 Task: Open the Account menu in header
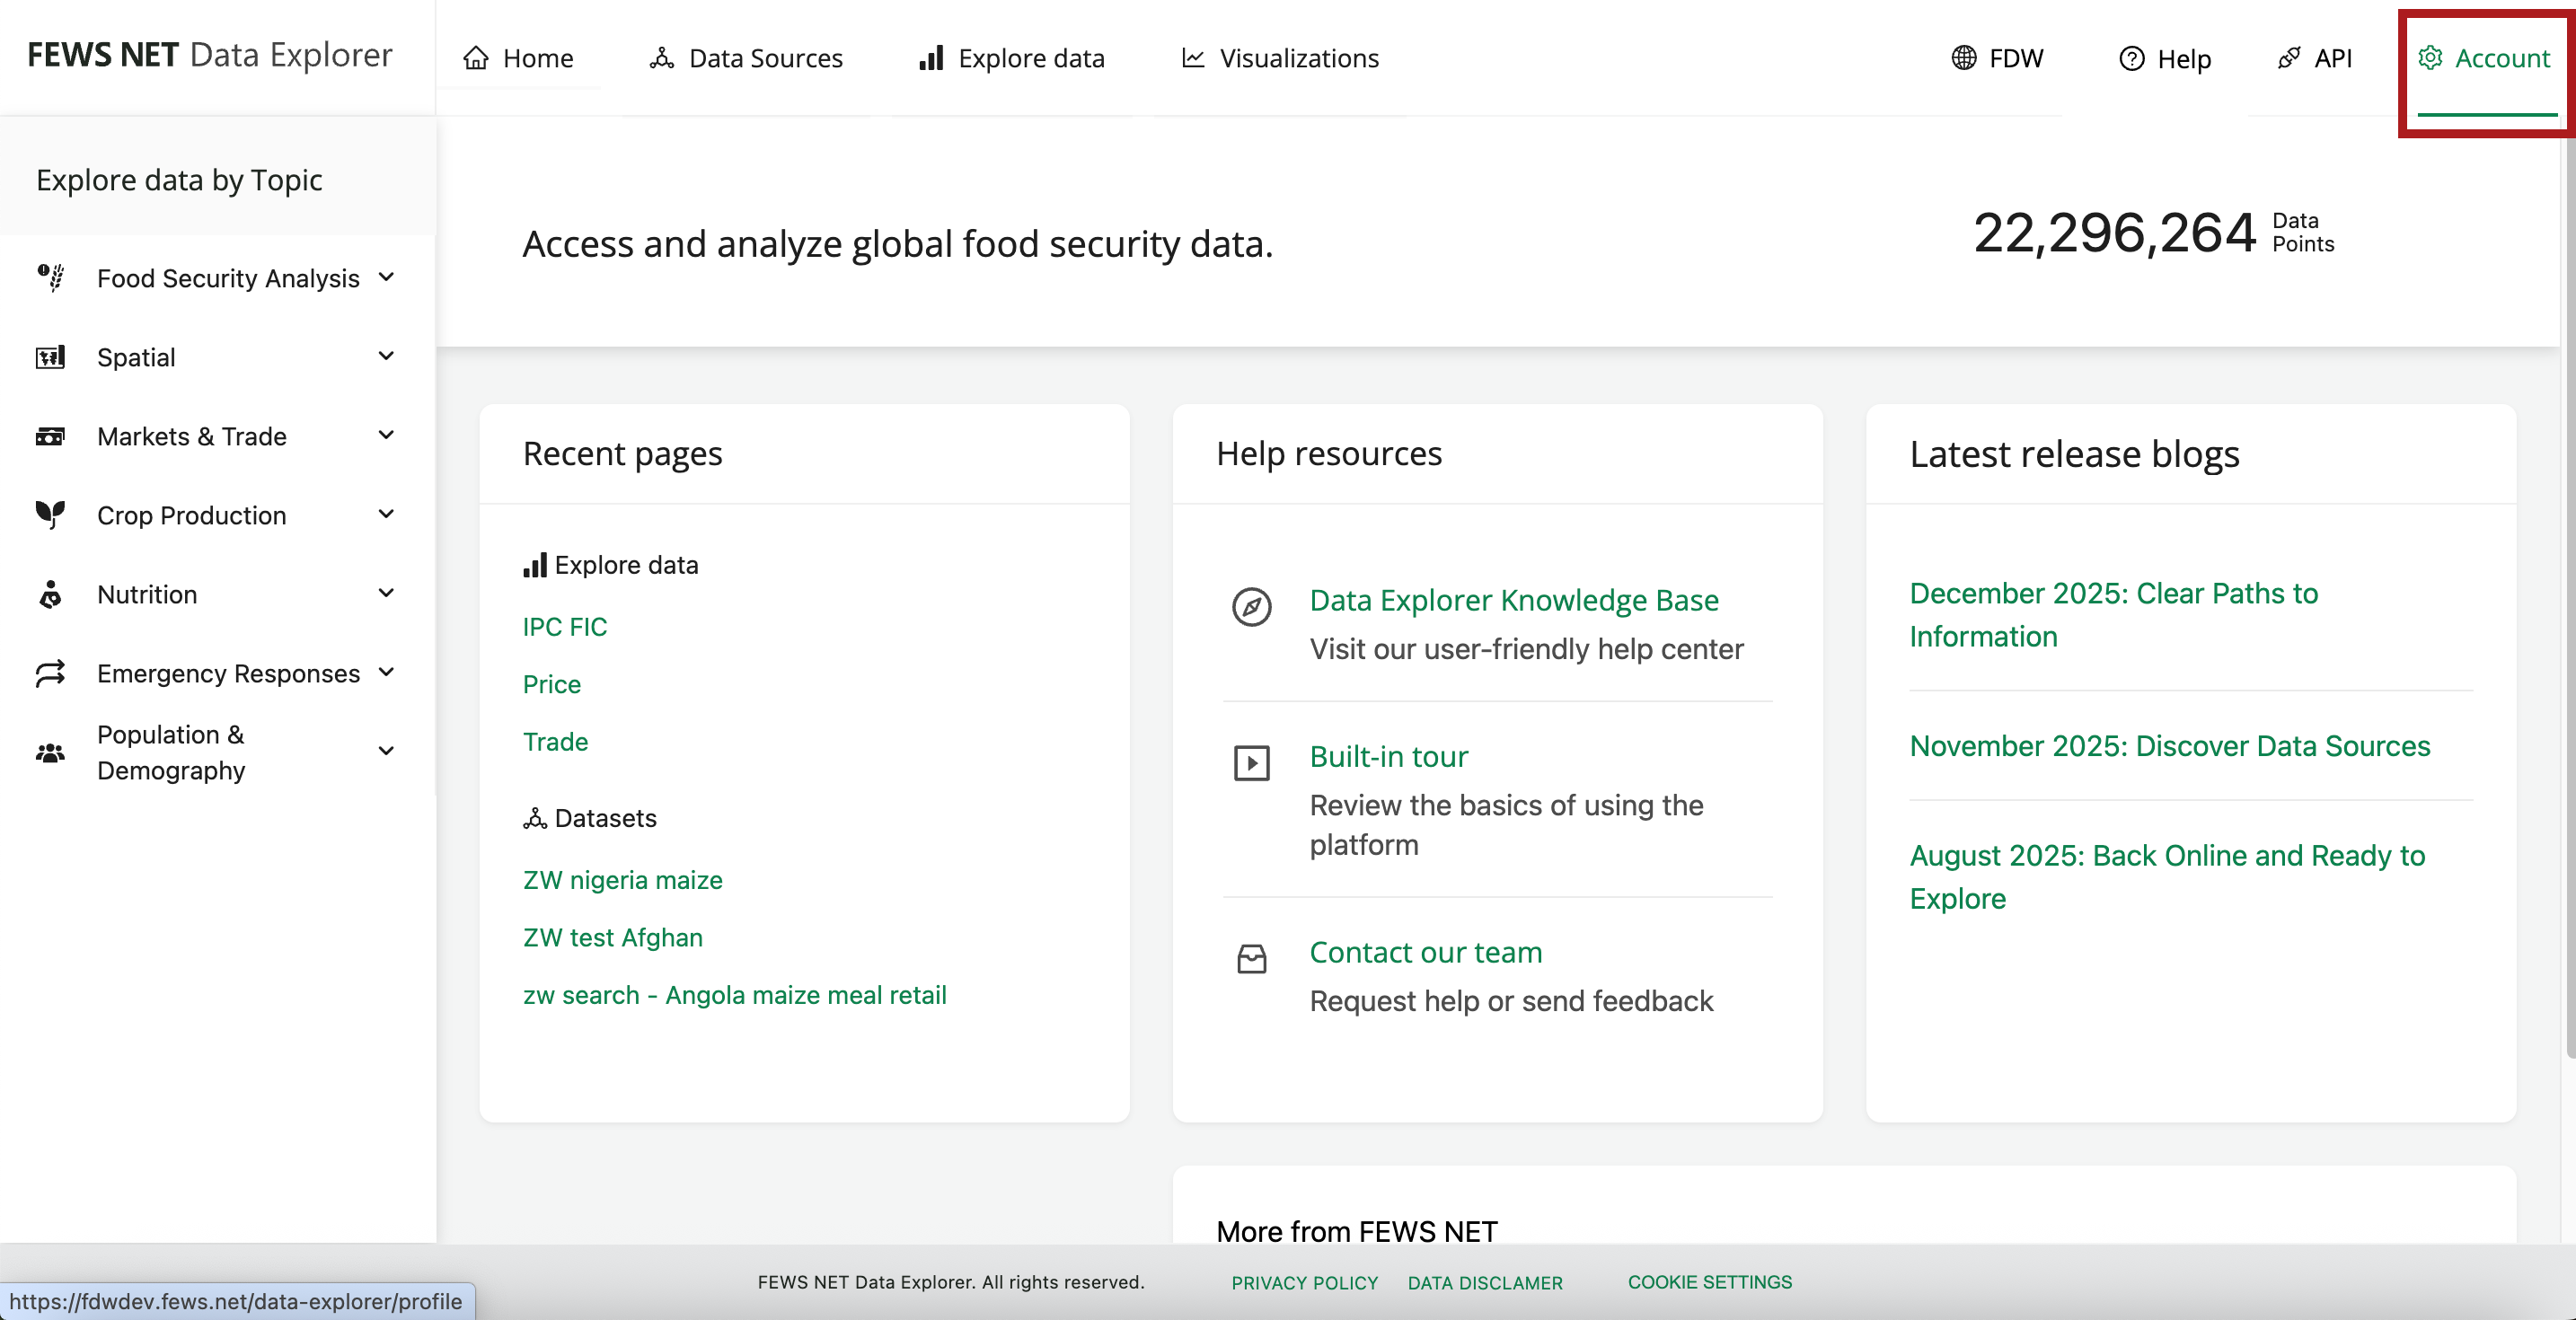2485,58
